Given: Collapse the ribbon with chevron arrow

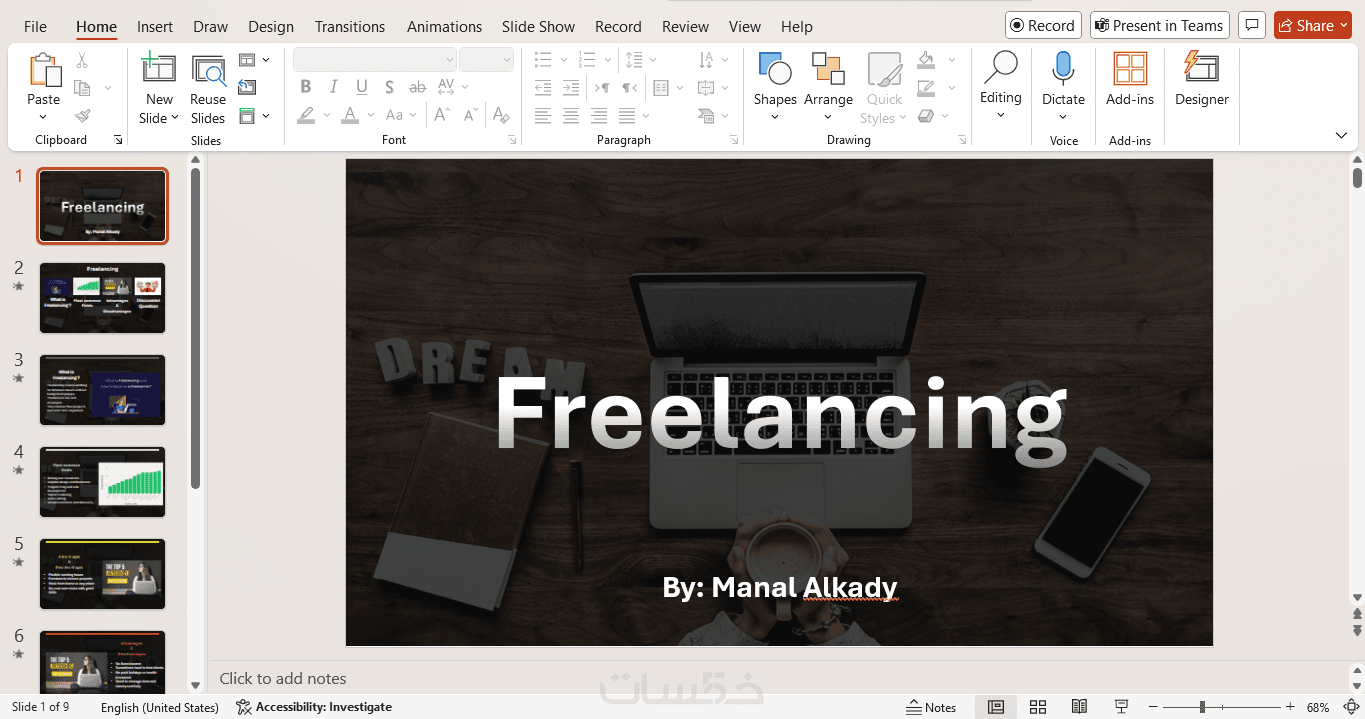Looking at the screenshot, I should (1341, 135).
